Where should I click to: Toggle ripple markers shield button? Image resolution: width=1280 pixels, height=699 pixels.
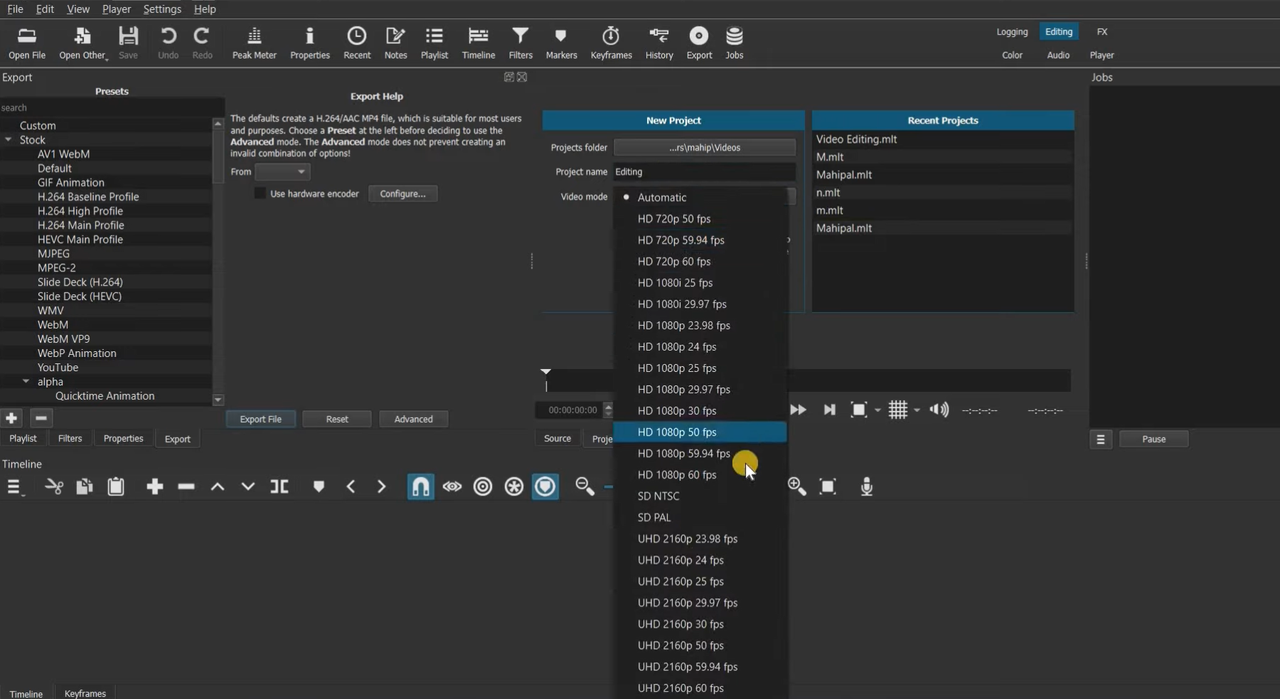(545, 486)
